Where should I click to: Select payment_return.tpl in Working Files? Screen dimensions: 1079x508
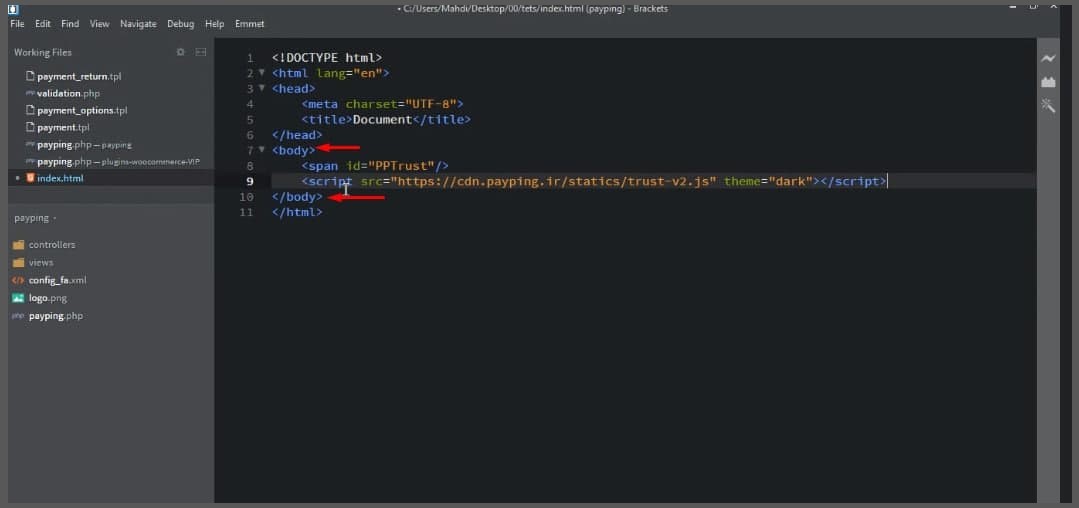[73, 76]
